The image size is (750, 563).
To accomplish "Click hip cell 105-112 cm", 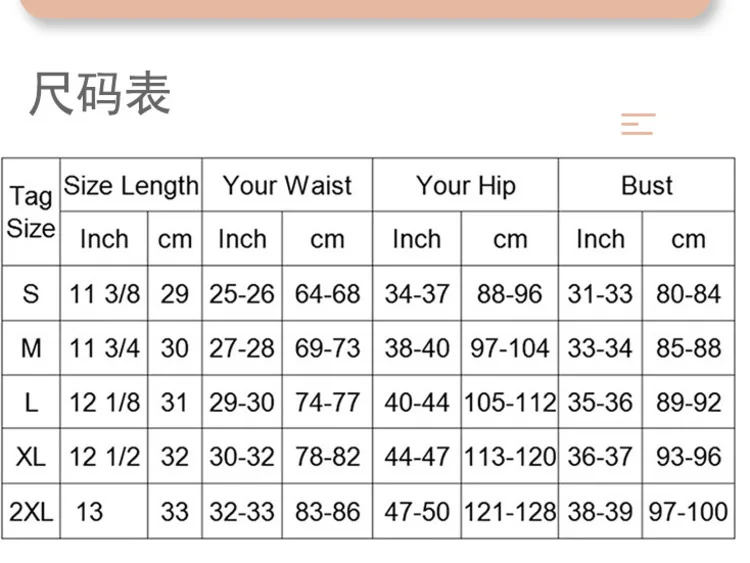I will point(510,402).
